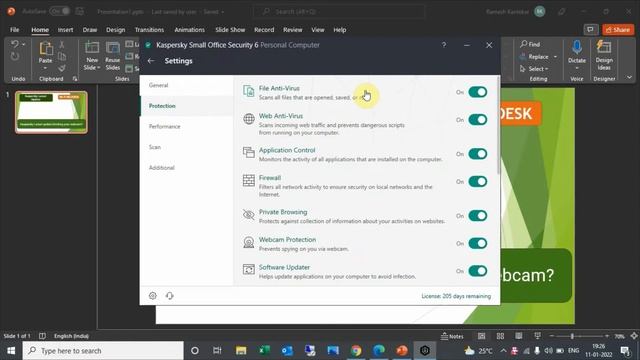The height and width of the screenshot is (360, 640).
Task: Switch to PowerPoint Draw tab
Action: [x=90, y=30]
